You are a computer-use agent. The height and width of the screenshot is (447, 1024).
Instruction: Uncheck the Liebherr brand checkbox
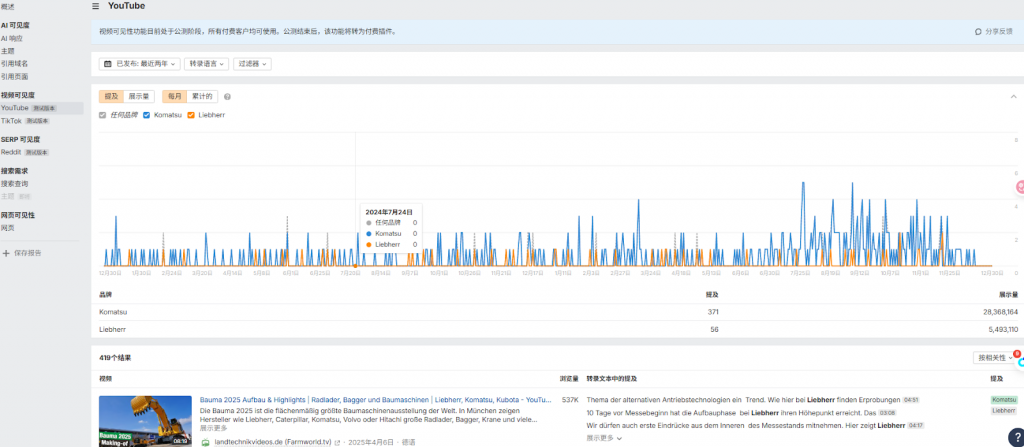191,115
